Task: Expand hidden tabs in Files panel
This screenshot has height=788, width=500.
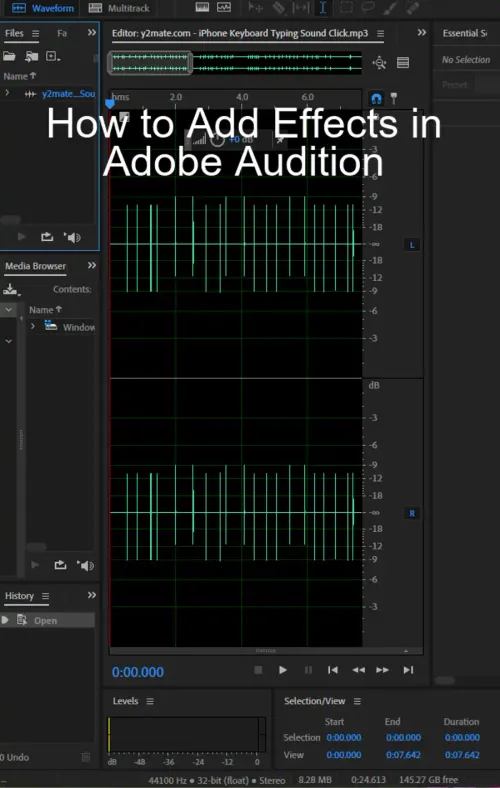Action: 91,33
